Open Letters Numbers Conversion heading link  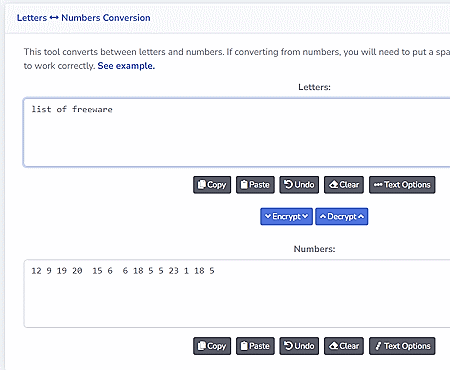[84, 18]
